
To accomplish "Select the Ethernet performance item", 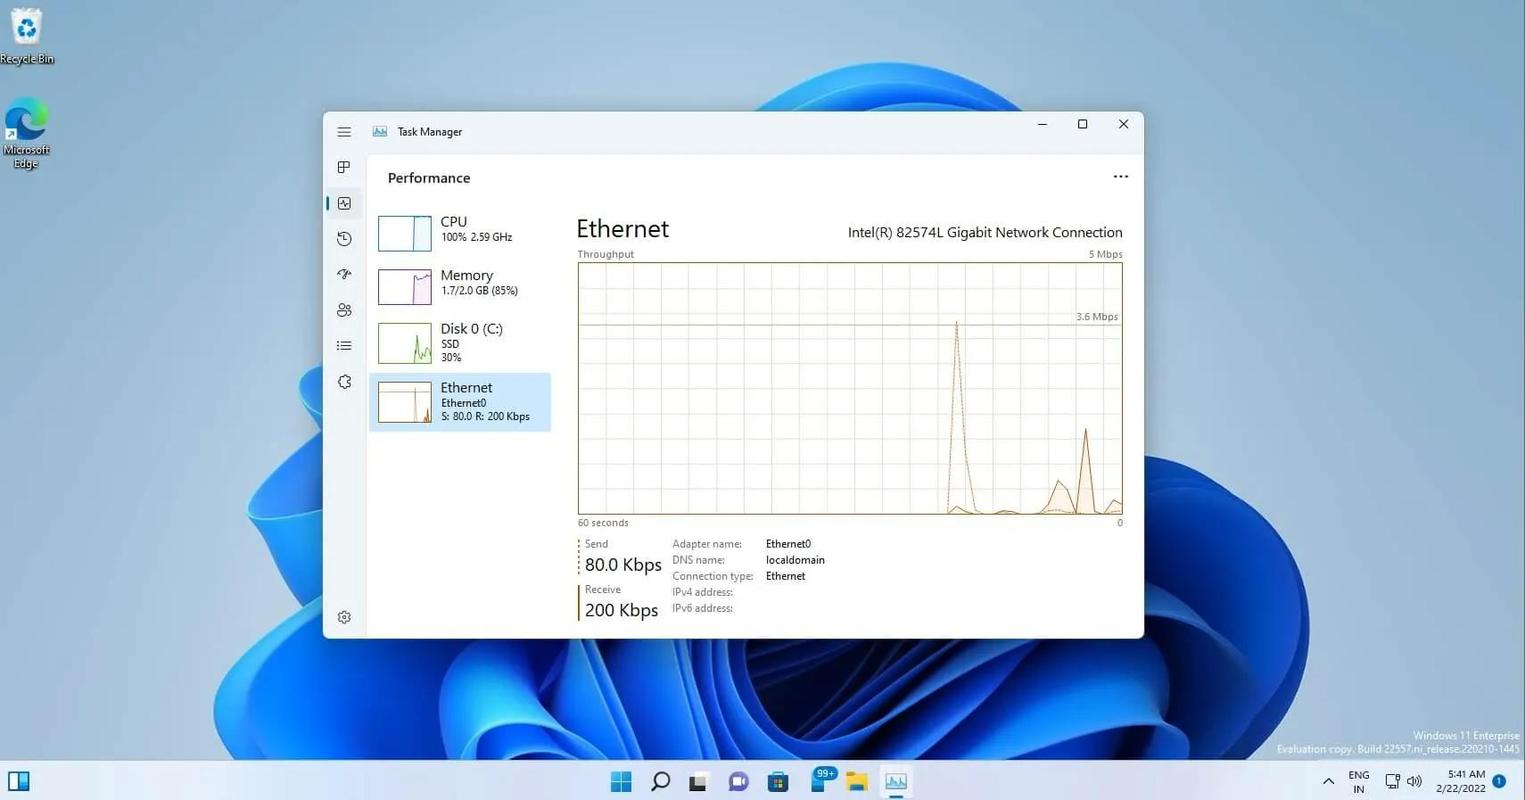I will (460, 402).
